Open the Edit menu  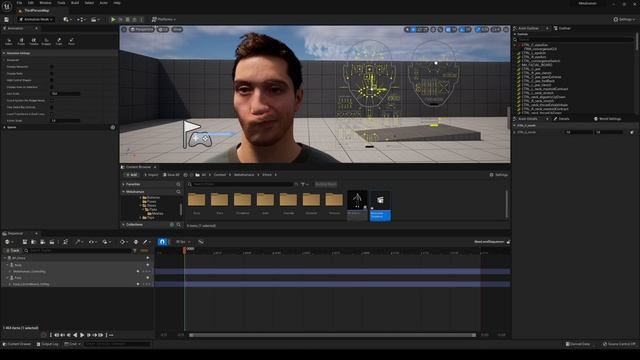(31, 3)
